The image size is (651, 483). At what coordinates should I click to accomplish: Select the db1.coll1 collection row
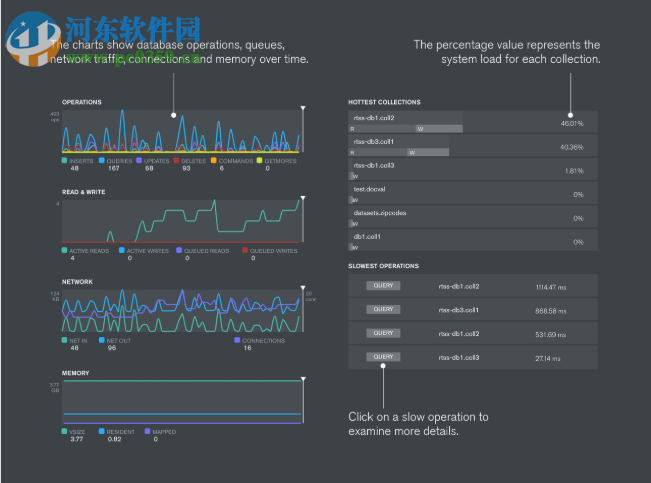473,240
